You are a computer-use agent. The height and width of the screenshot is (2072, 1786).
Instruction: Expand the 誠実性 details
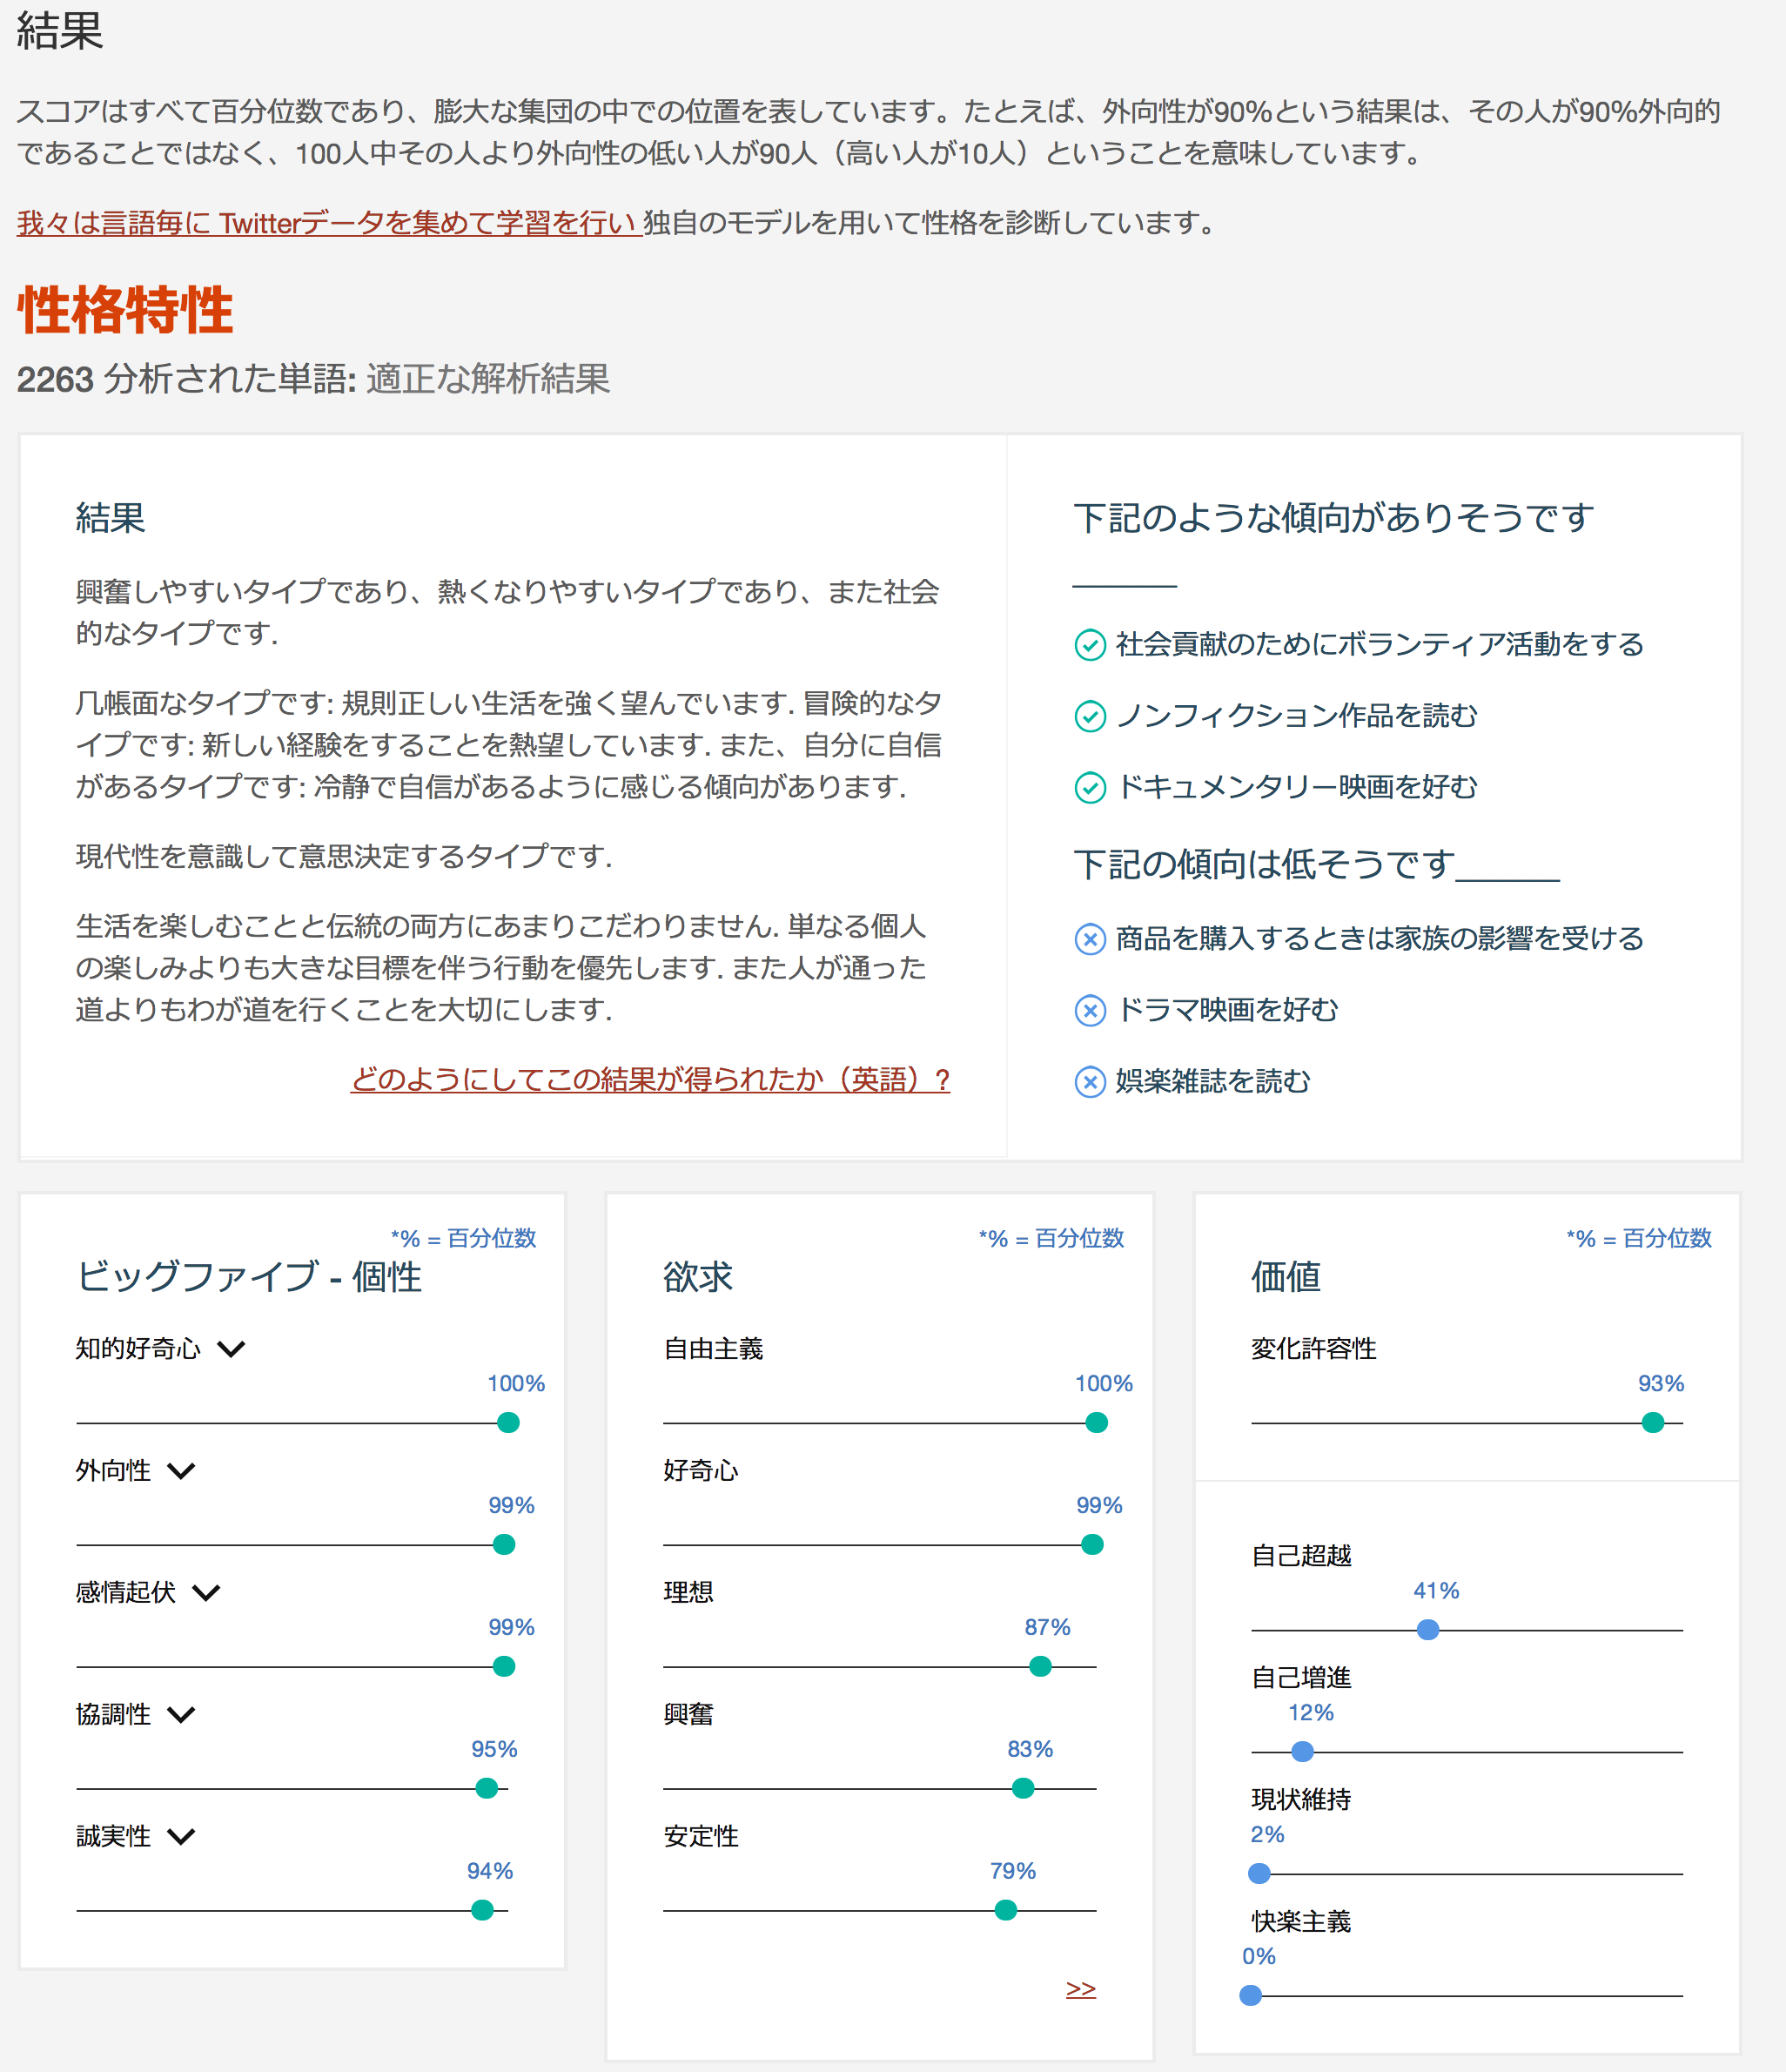pyautogui.click(x=180, y=1837)
